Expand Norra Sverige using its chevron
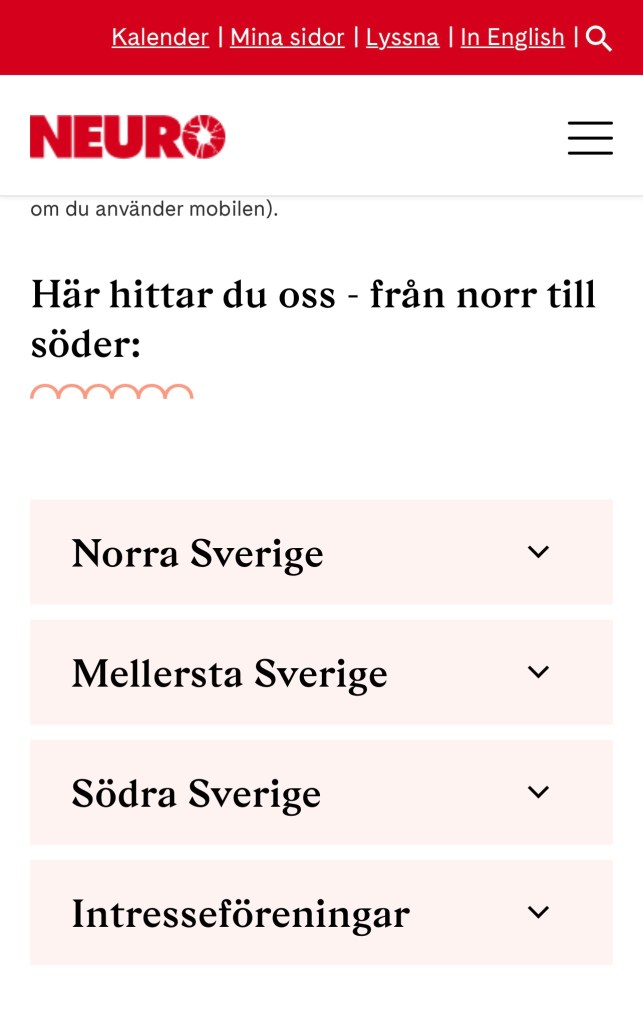This screenshot has width=643, height=1024. click(538, 552)
